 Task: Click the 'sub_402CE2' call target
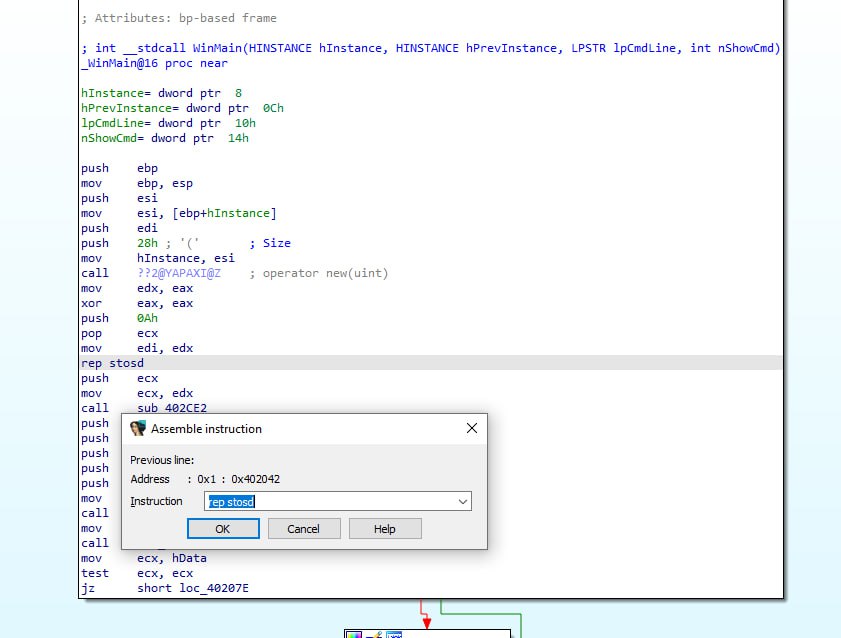click(x=172, y=408)
